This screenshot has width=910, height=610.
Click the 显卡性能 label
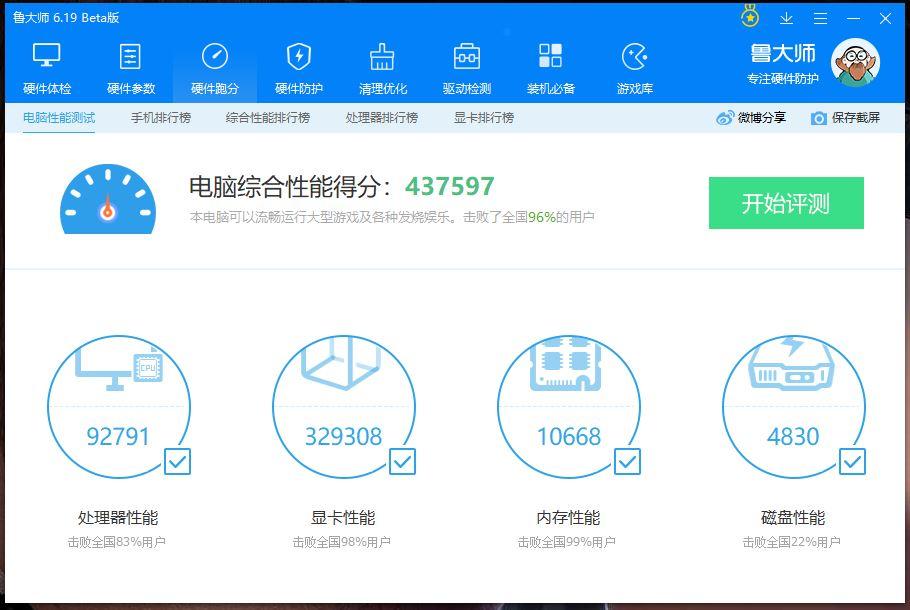coord(343,517)
